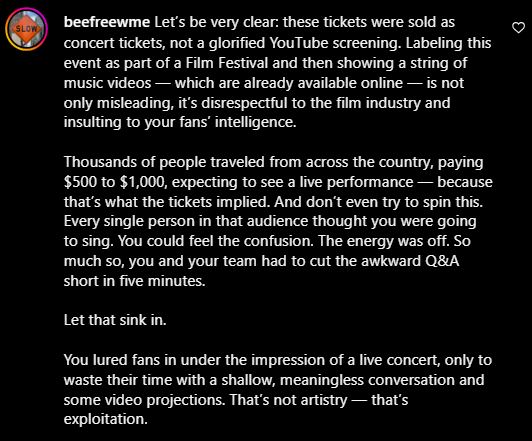Click the phrase 'Let that sink in.'

pyautogui.click(x=115, y=320)
